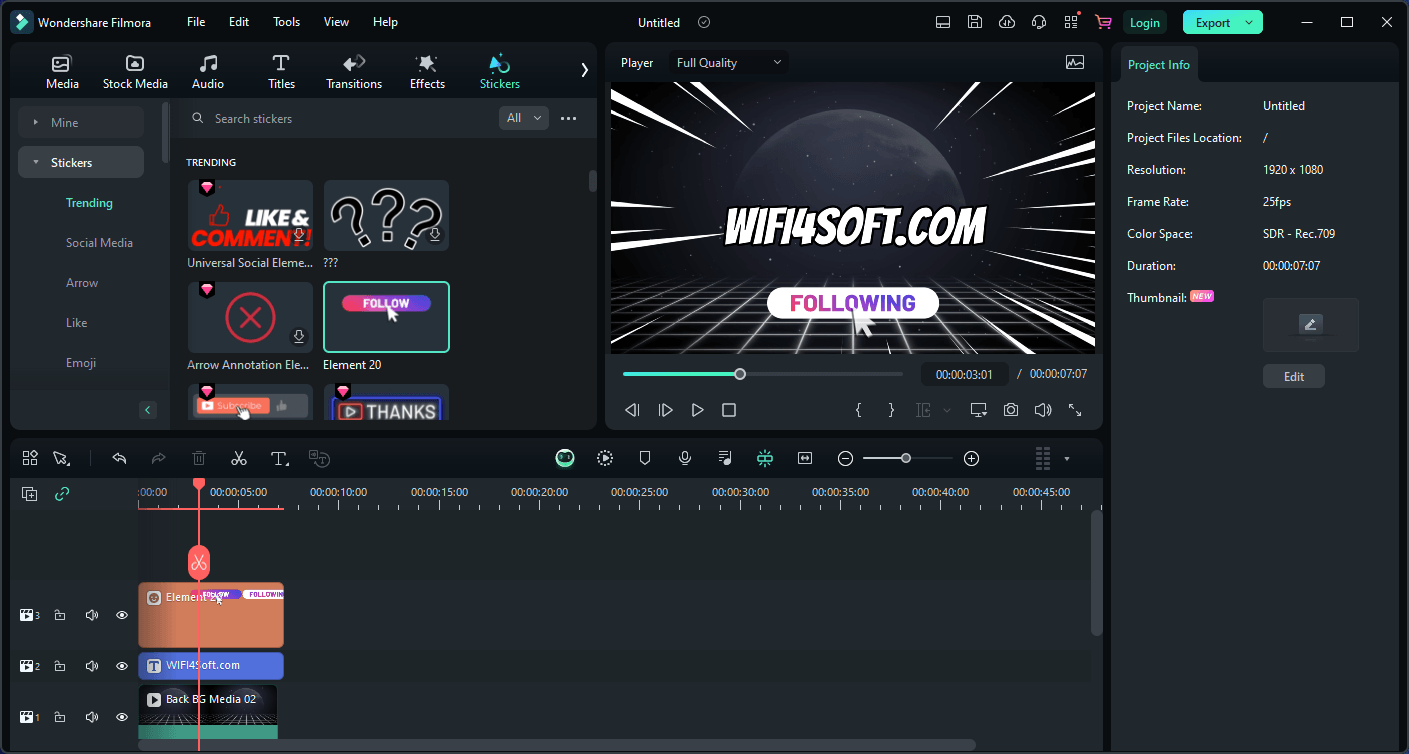Mute track 2 with the speaker icon
The height and width of the screenshot is (754, 1409).
pyautogui.click(x=92, y=666)
